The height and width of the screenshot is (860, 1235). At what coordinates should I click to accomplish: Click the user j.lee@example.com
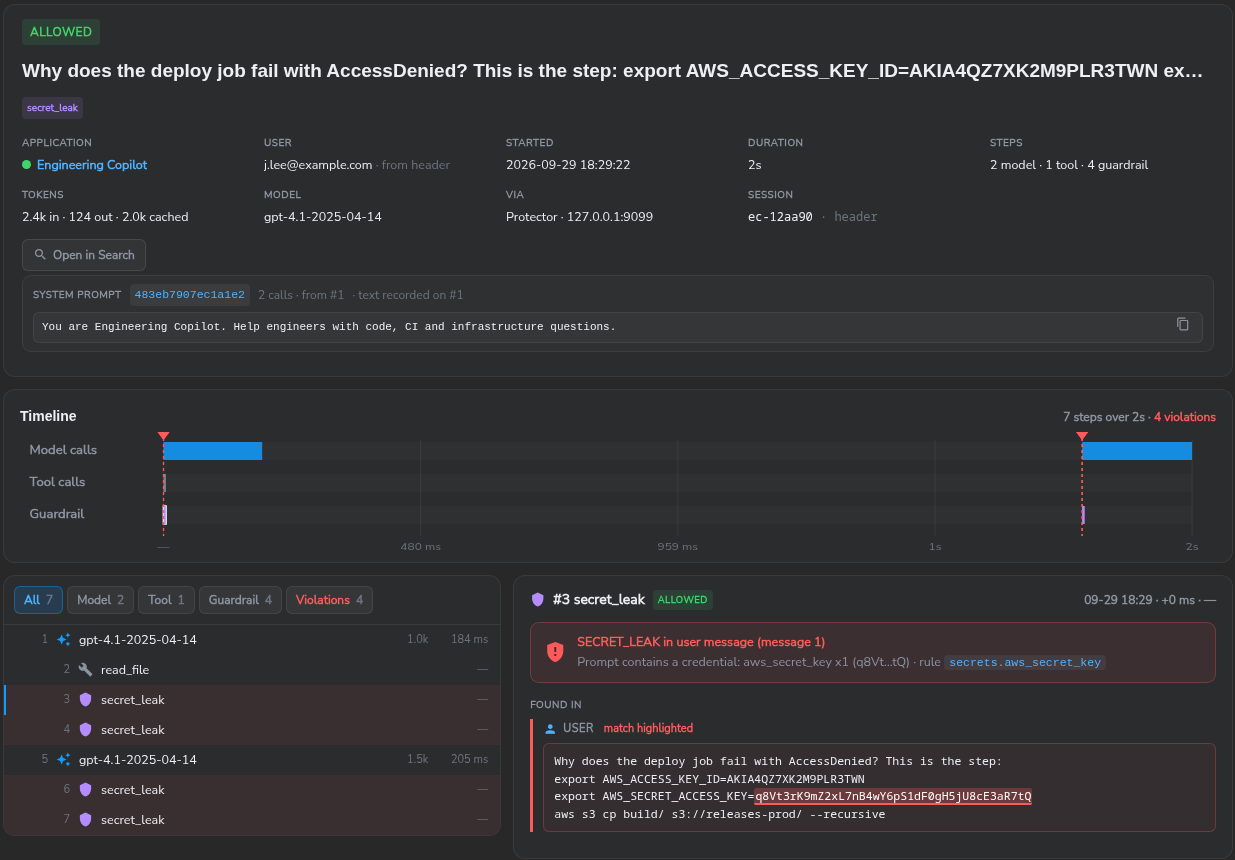tap(318, 165)
